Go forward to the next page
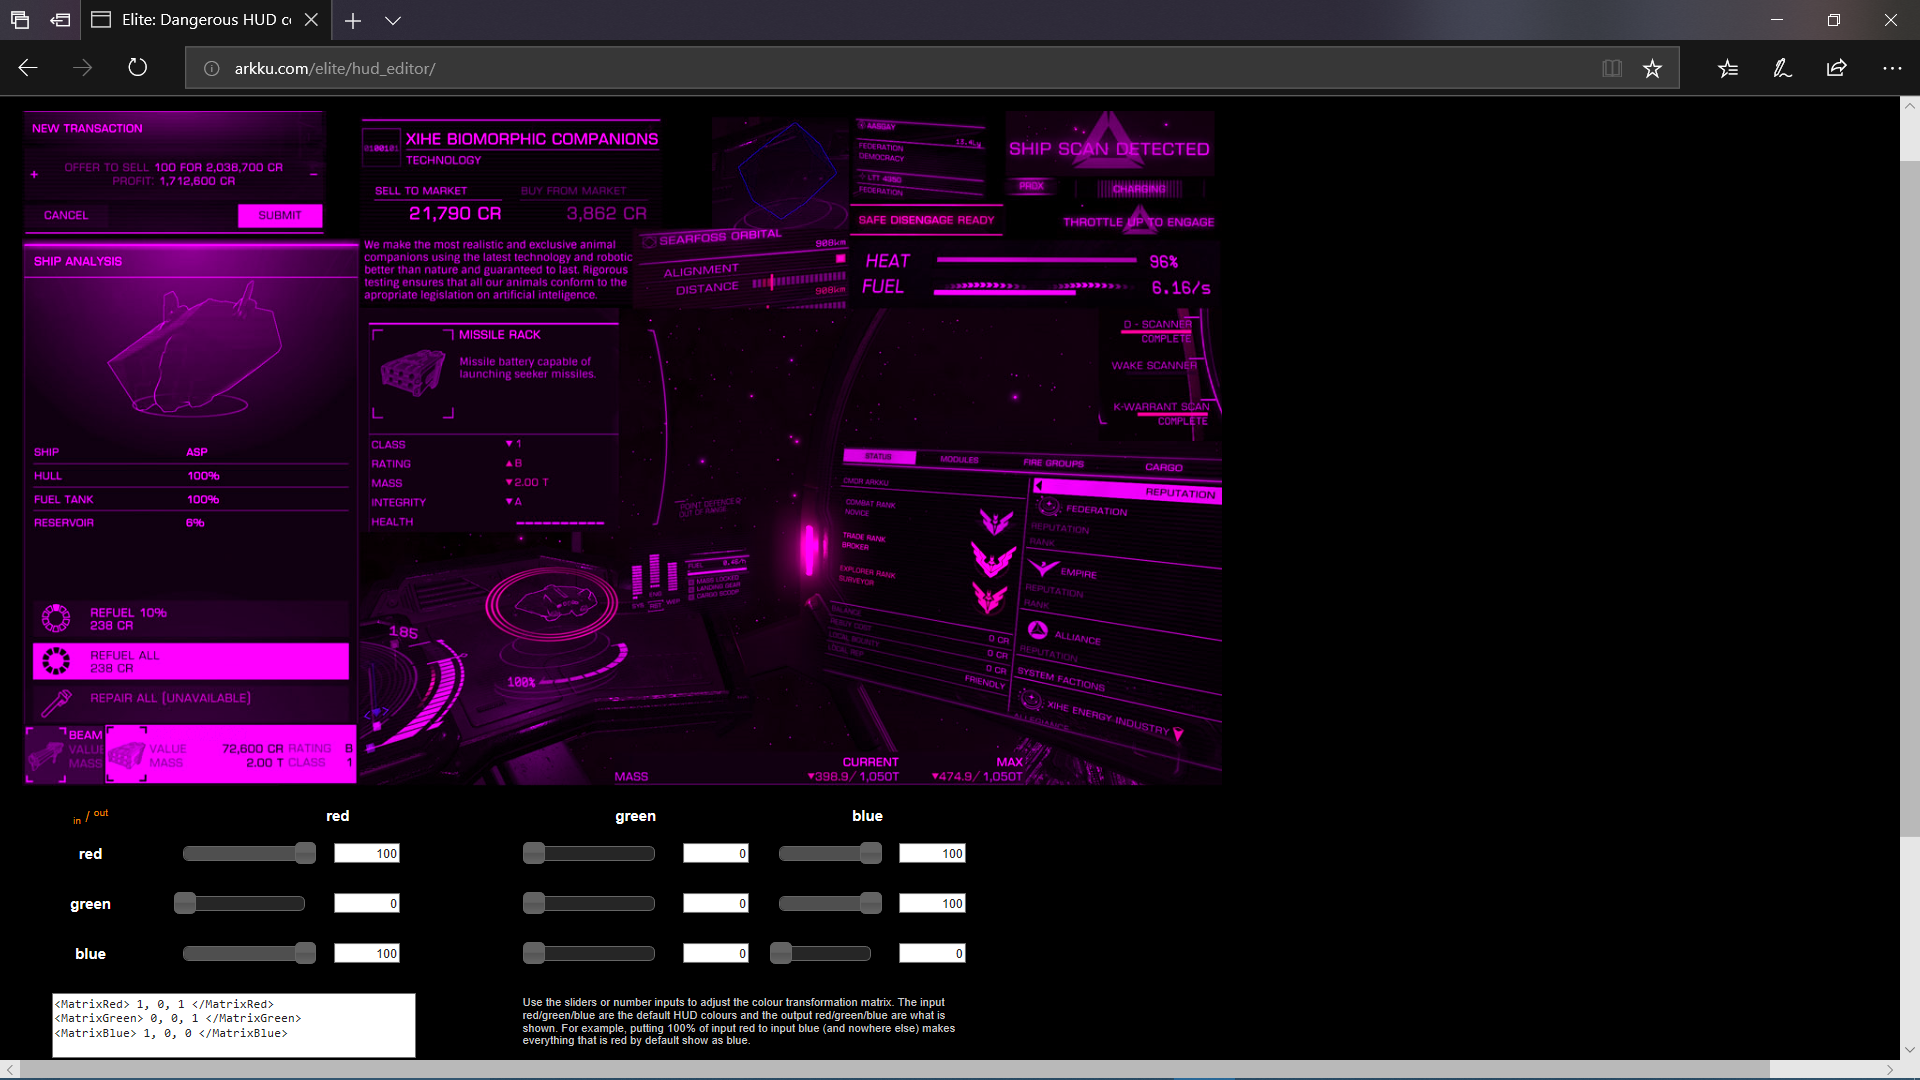Image resolution: width=1920 pixels, height=1080 pixels. [83, 68]
